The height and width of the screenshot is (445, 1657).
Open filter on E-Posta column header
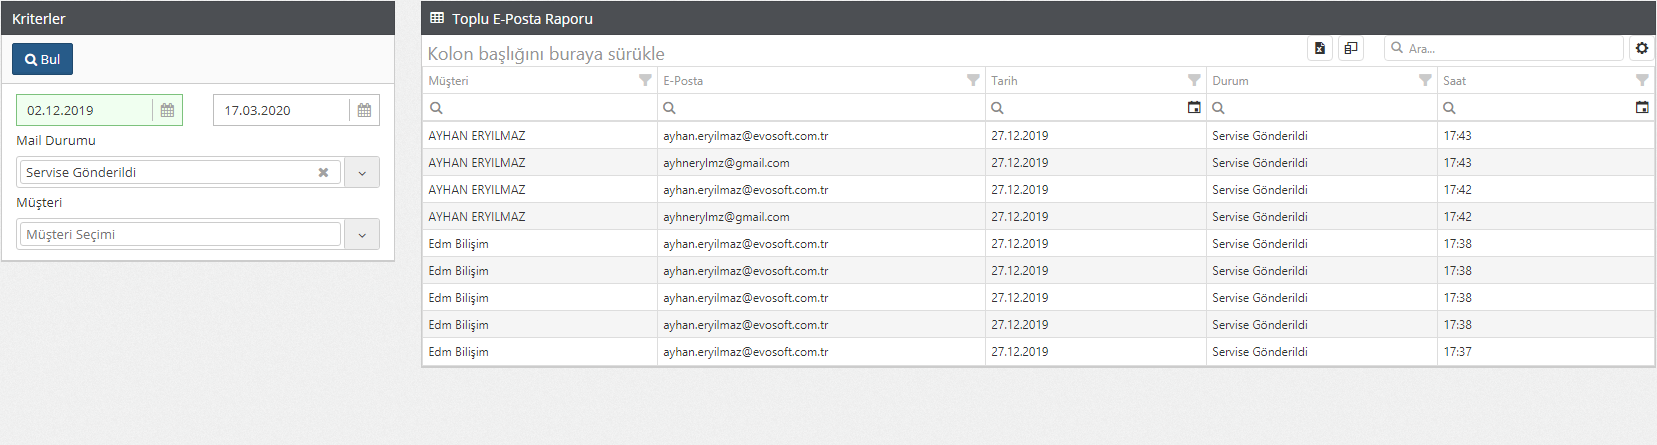973,80
